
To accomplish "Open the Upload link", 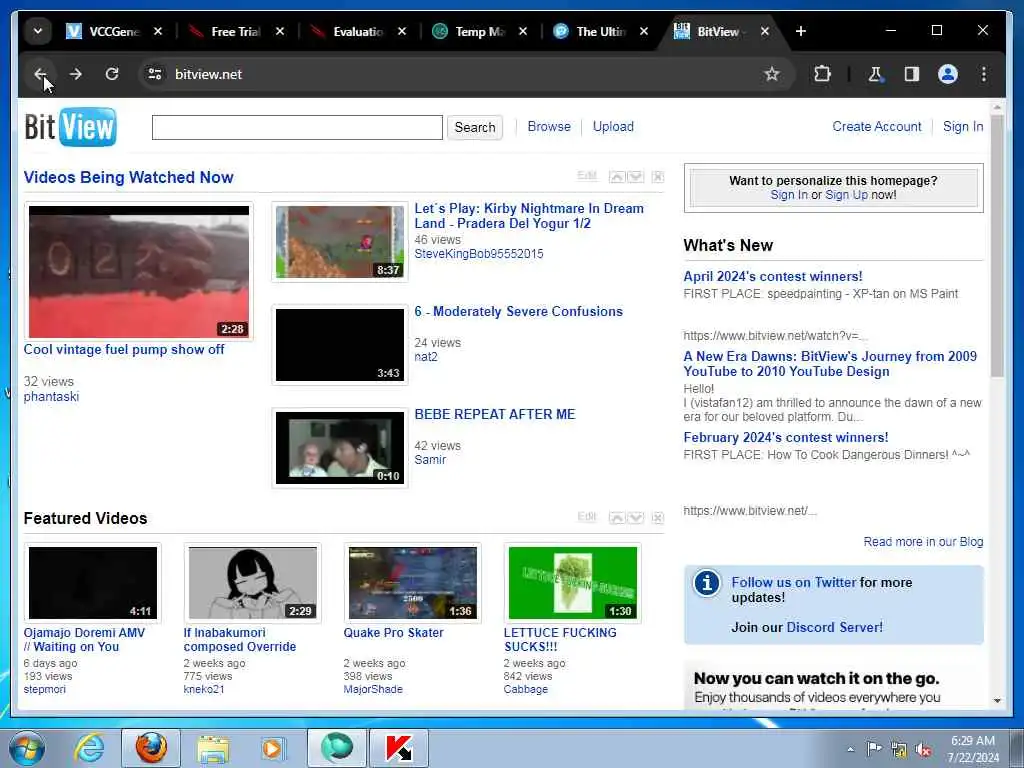I will [613, 127].
